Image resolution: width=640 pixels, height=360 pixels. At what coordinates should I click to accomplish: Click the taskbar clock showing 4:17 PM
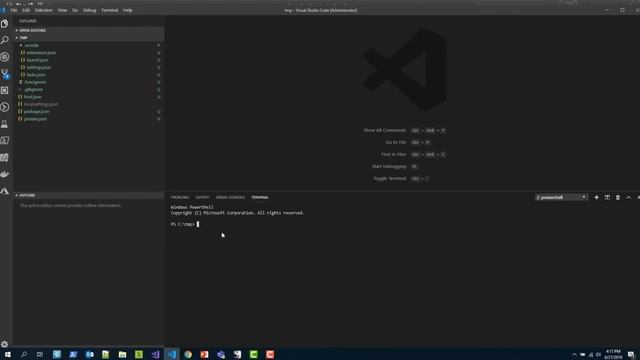point(613,354)
